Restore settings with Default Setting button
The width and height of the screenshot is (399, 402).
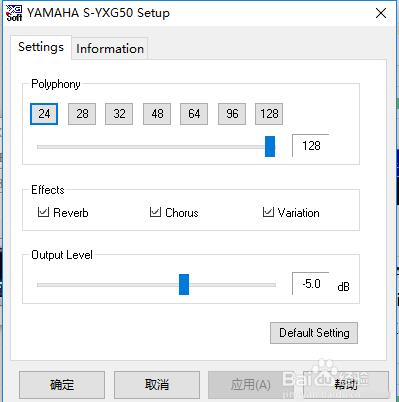pos(314,333)
